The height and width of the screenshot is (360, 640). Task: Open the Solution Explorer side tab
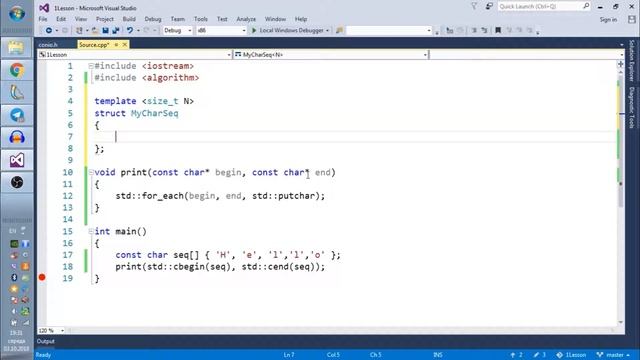tap(632, 60)
